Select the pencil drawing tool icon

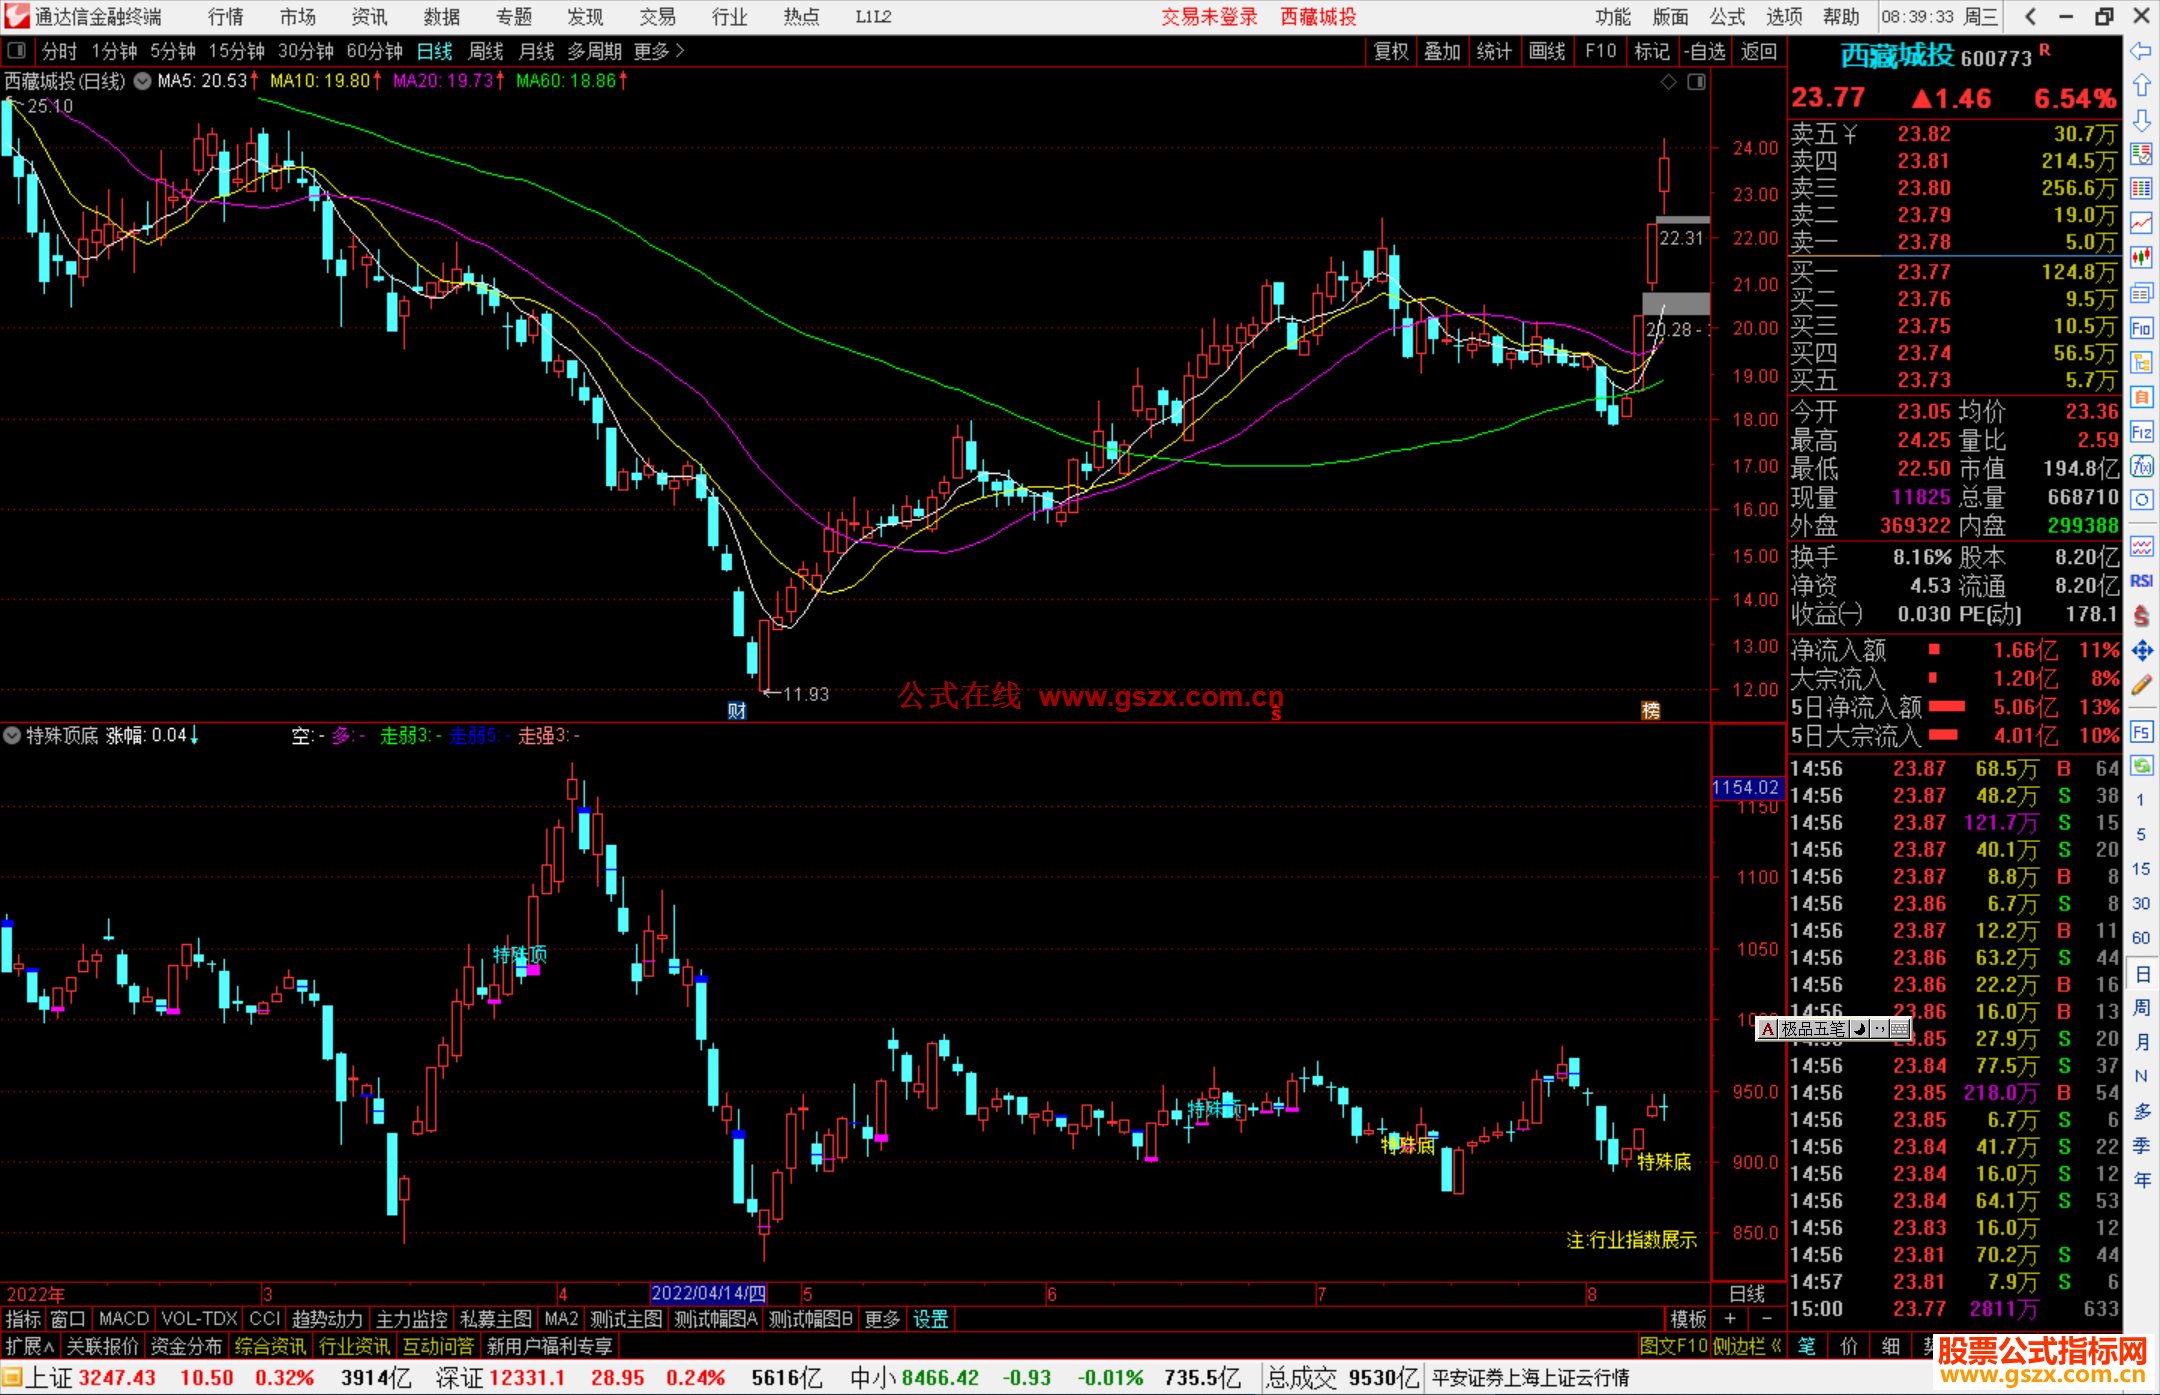[x=2141, y=685]
